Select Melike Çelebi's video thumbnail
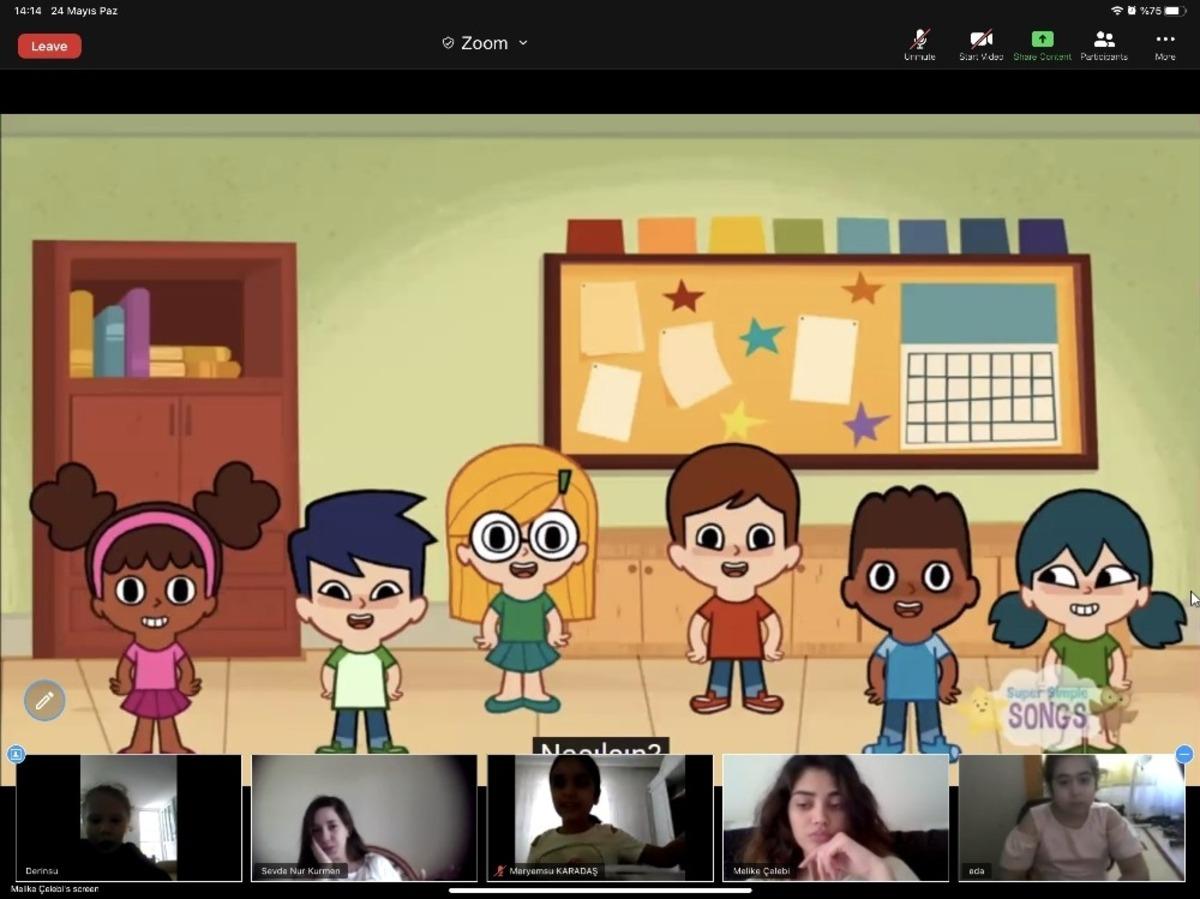The height and width of the screenshot is (899, 1200). coord(835,817)
